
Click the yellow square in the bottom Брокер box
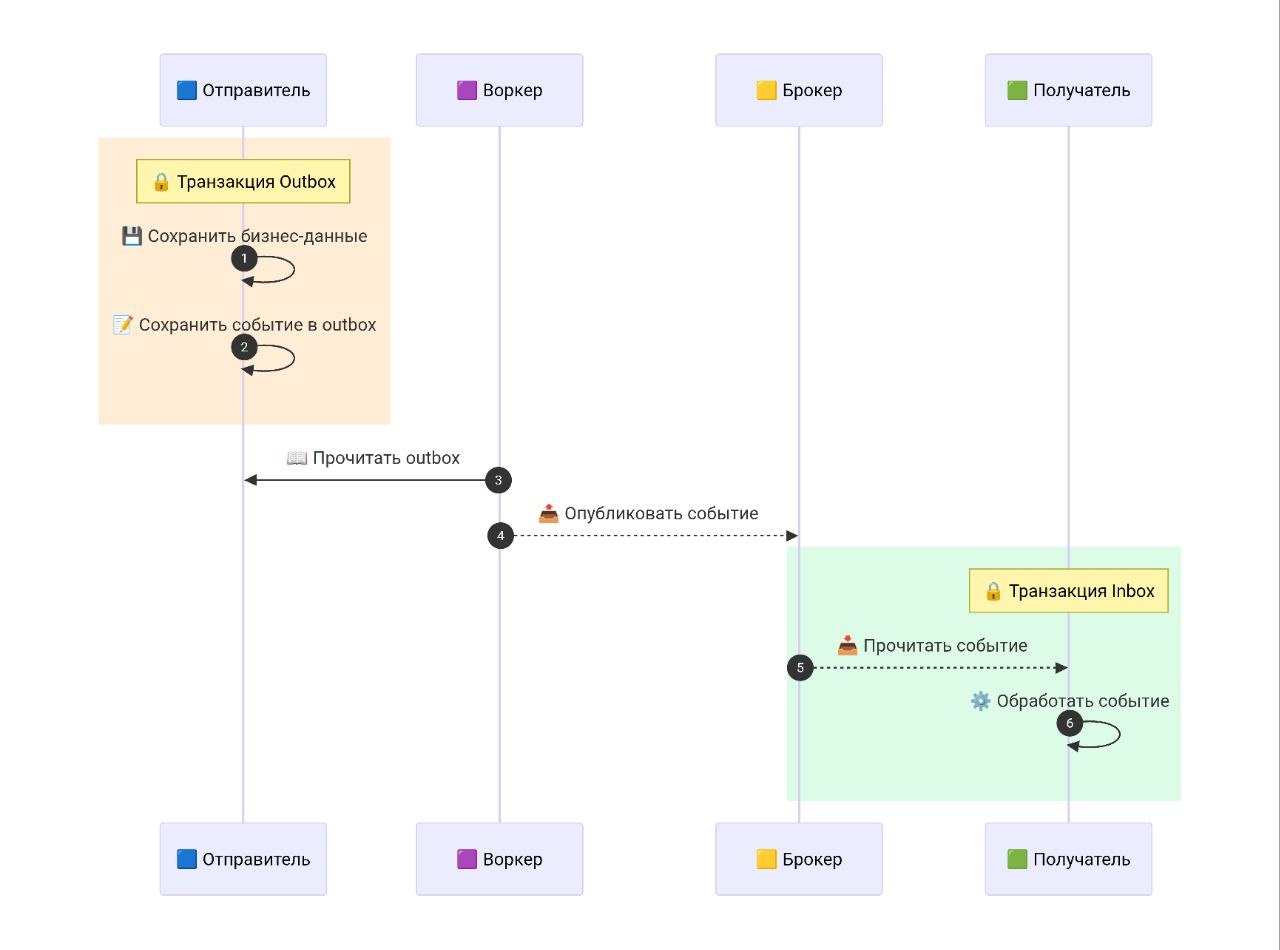766,859
